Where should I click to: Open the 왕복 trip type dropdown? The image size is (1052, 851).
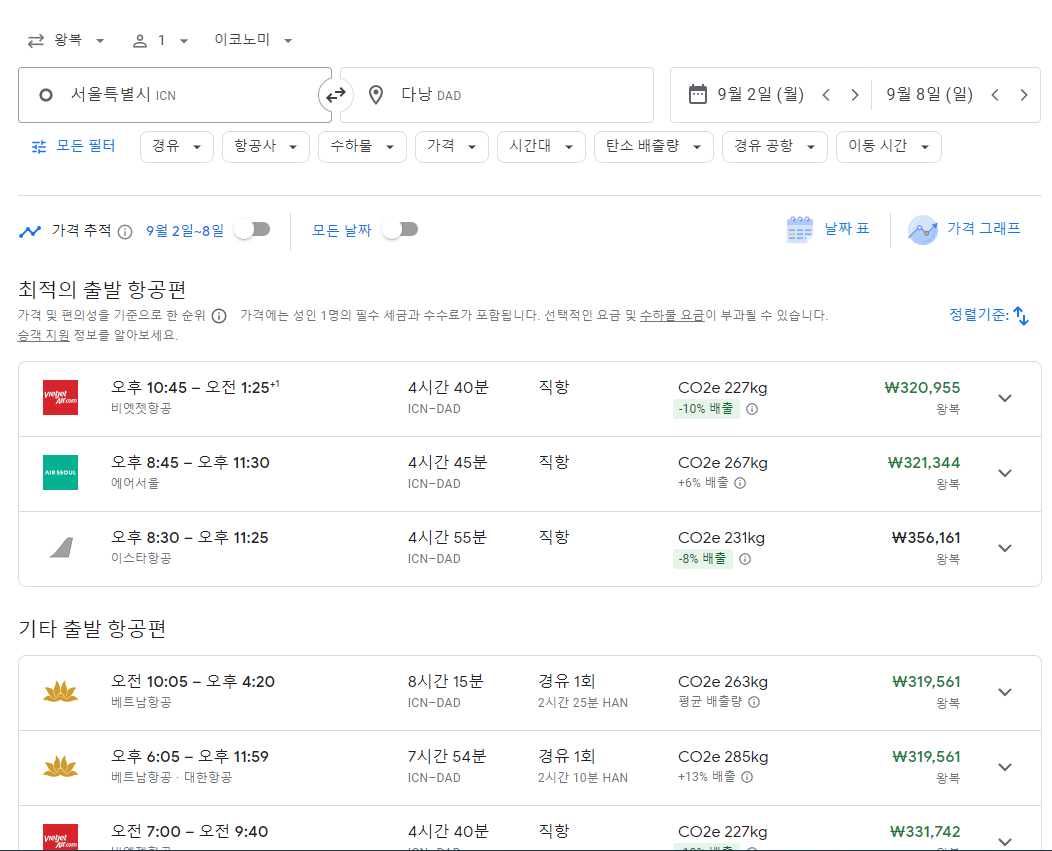65,40
